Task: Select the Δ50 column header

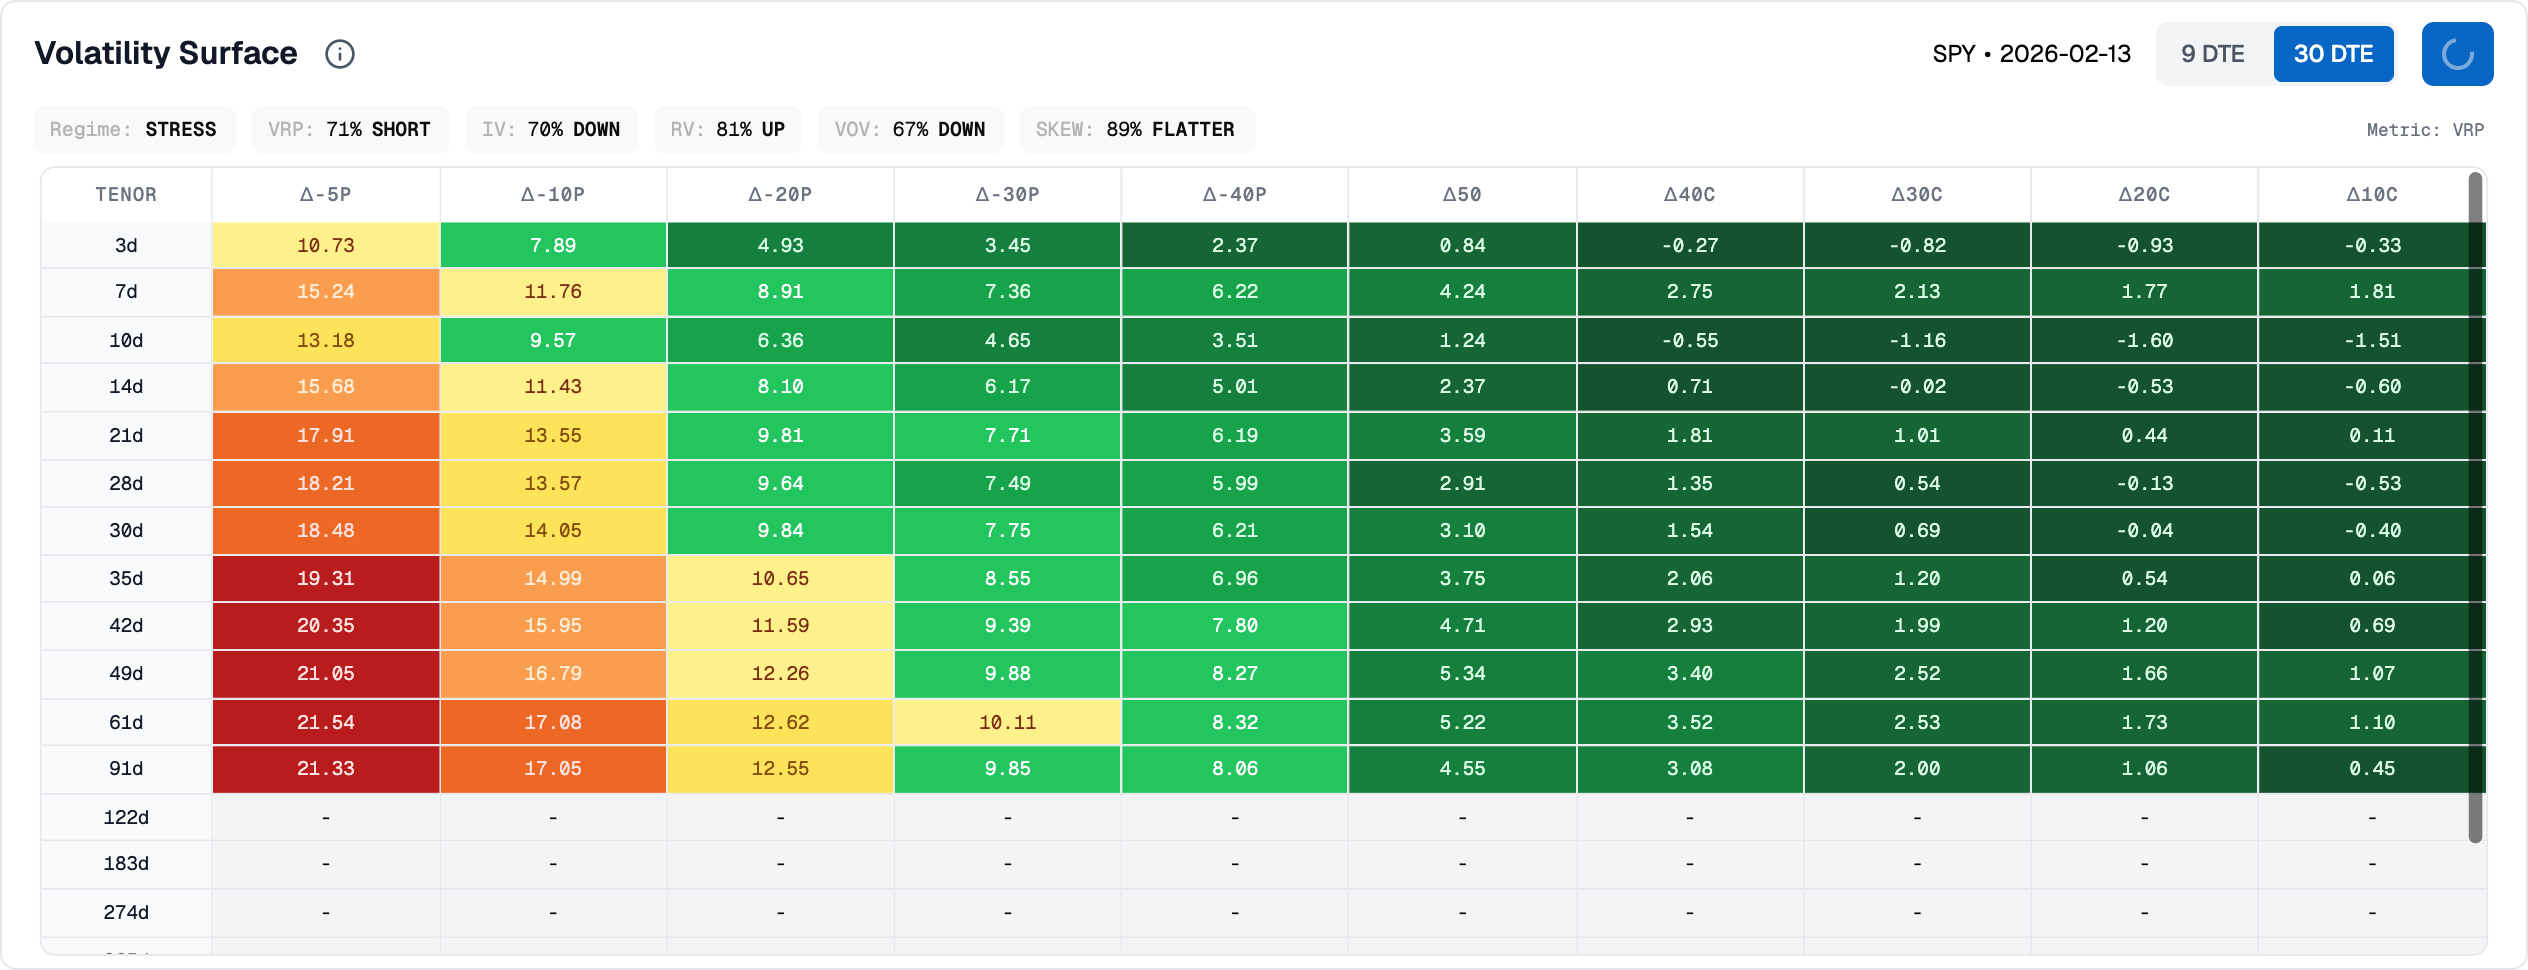Action: coord(1462,195)
